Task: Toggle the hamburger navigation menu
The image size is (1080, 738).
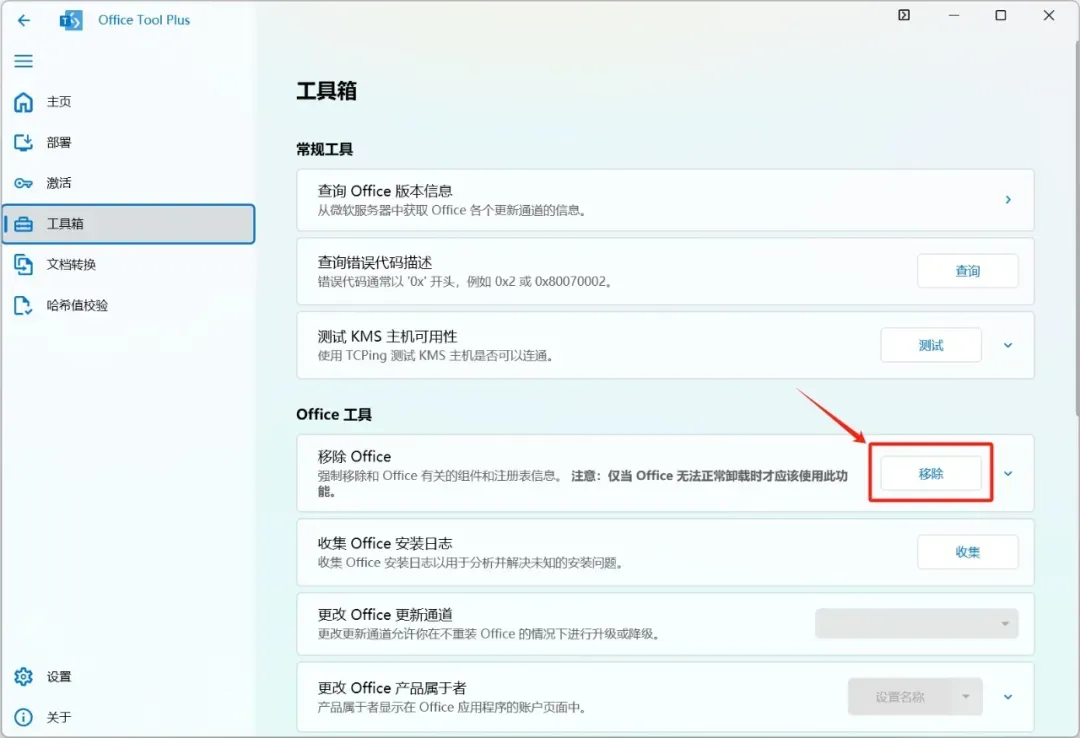Action: 23,61
